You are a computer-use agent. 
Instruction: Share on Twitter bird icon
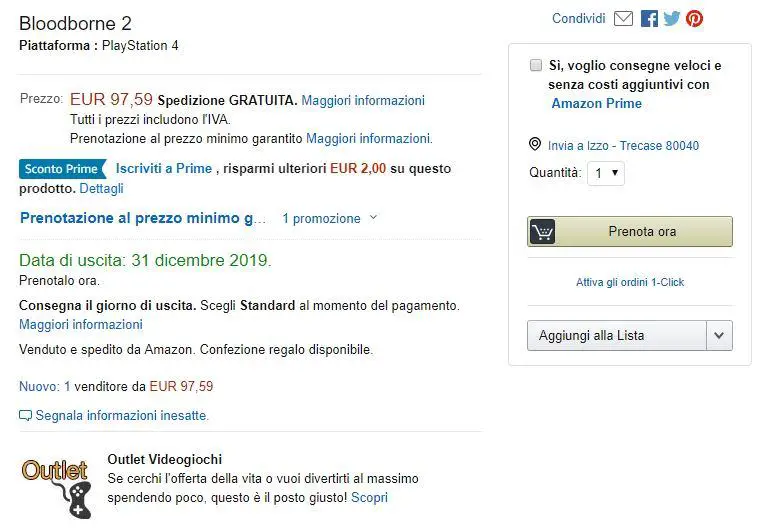672,19
